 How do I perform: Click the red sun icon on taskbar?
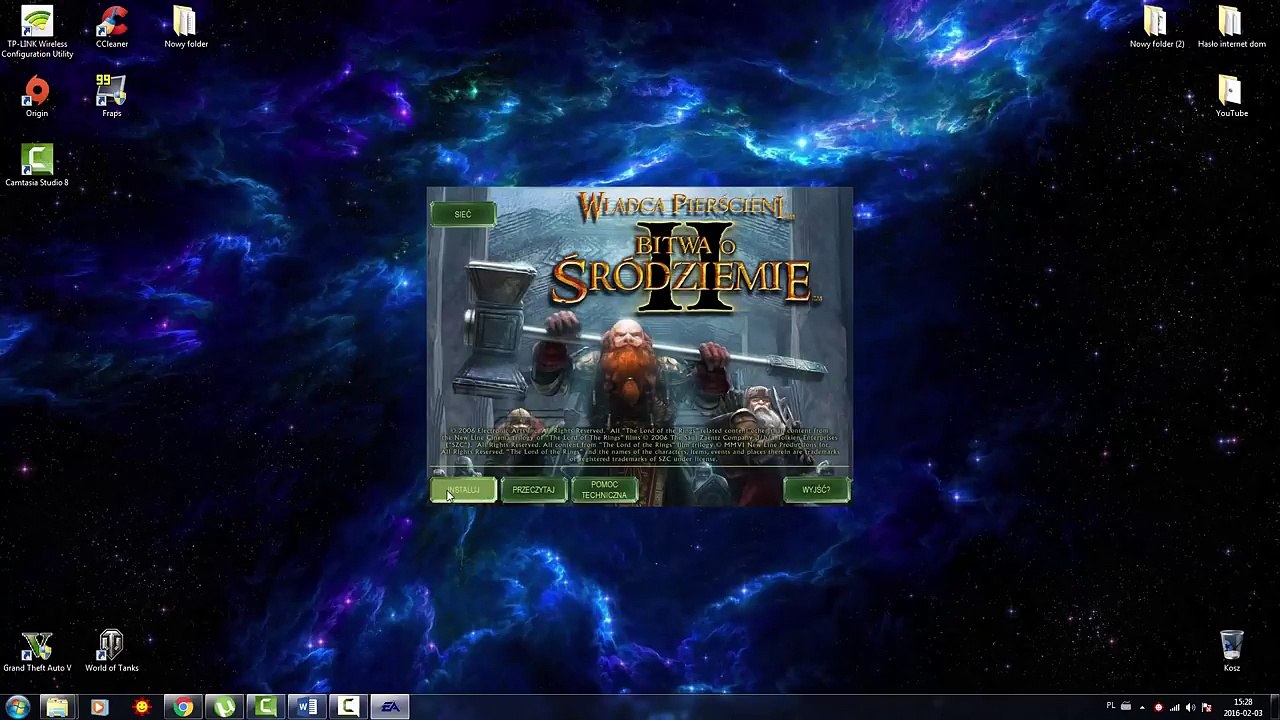pos(141,707)
